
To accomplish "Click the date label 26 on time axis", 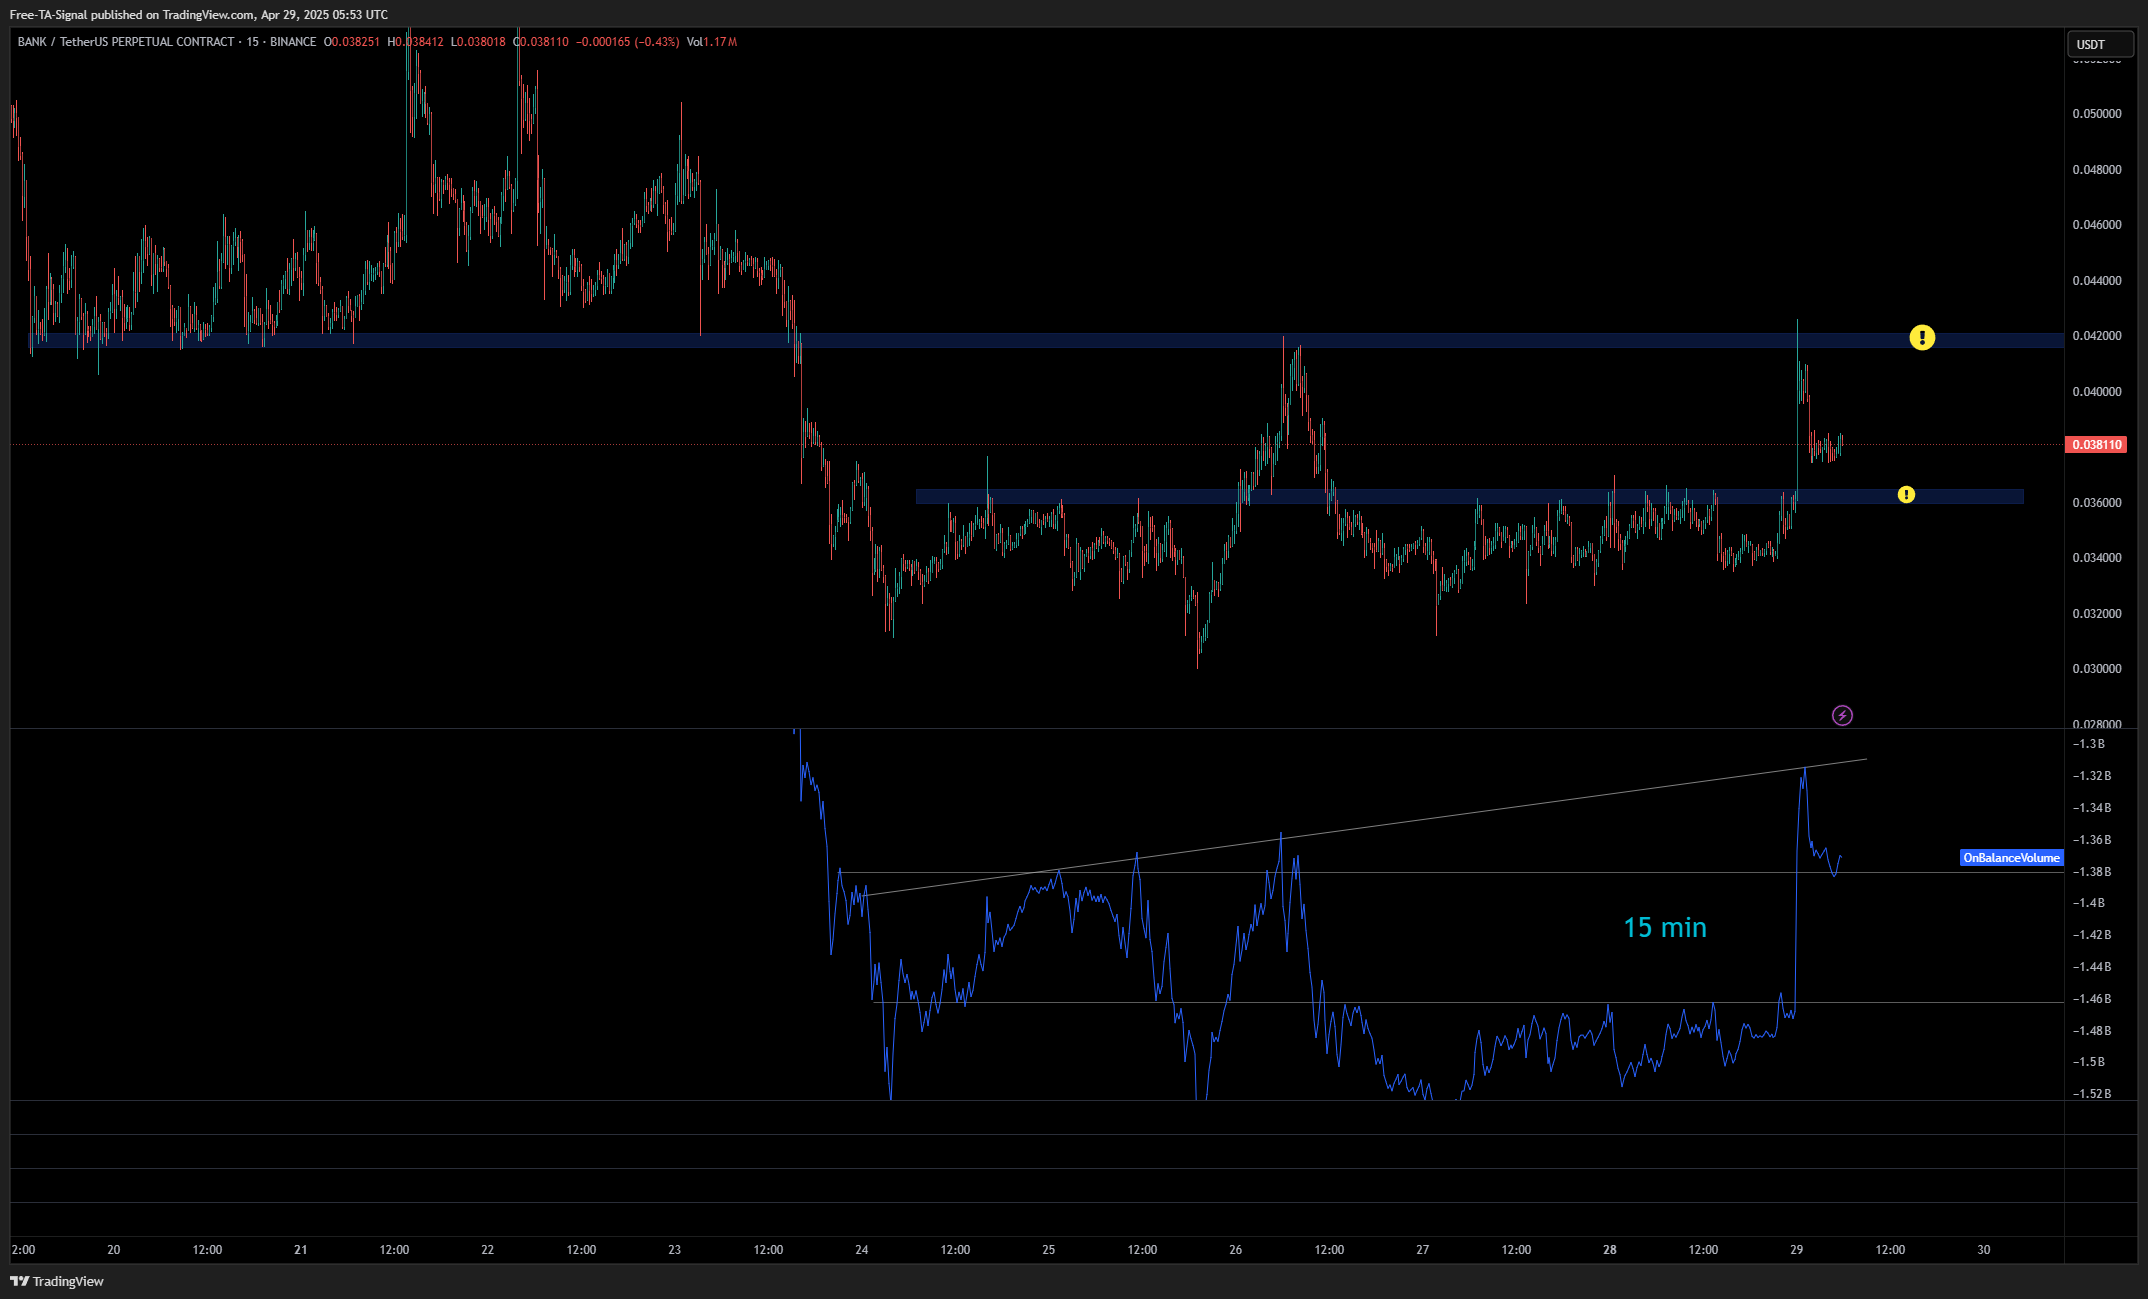I will [x=1236, y=1250].
